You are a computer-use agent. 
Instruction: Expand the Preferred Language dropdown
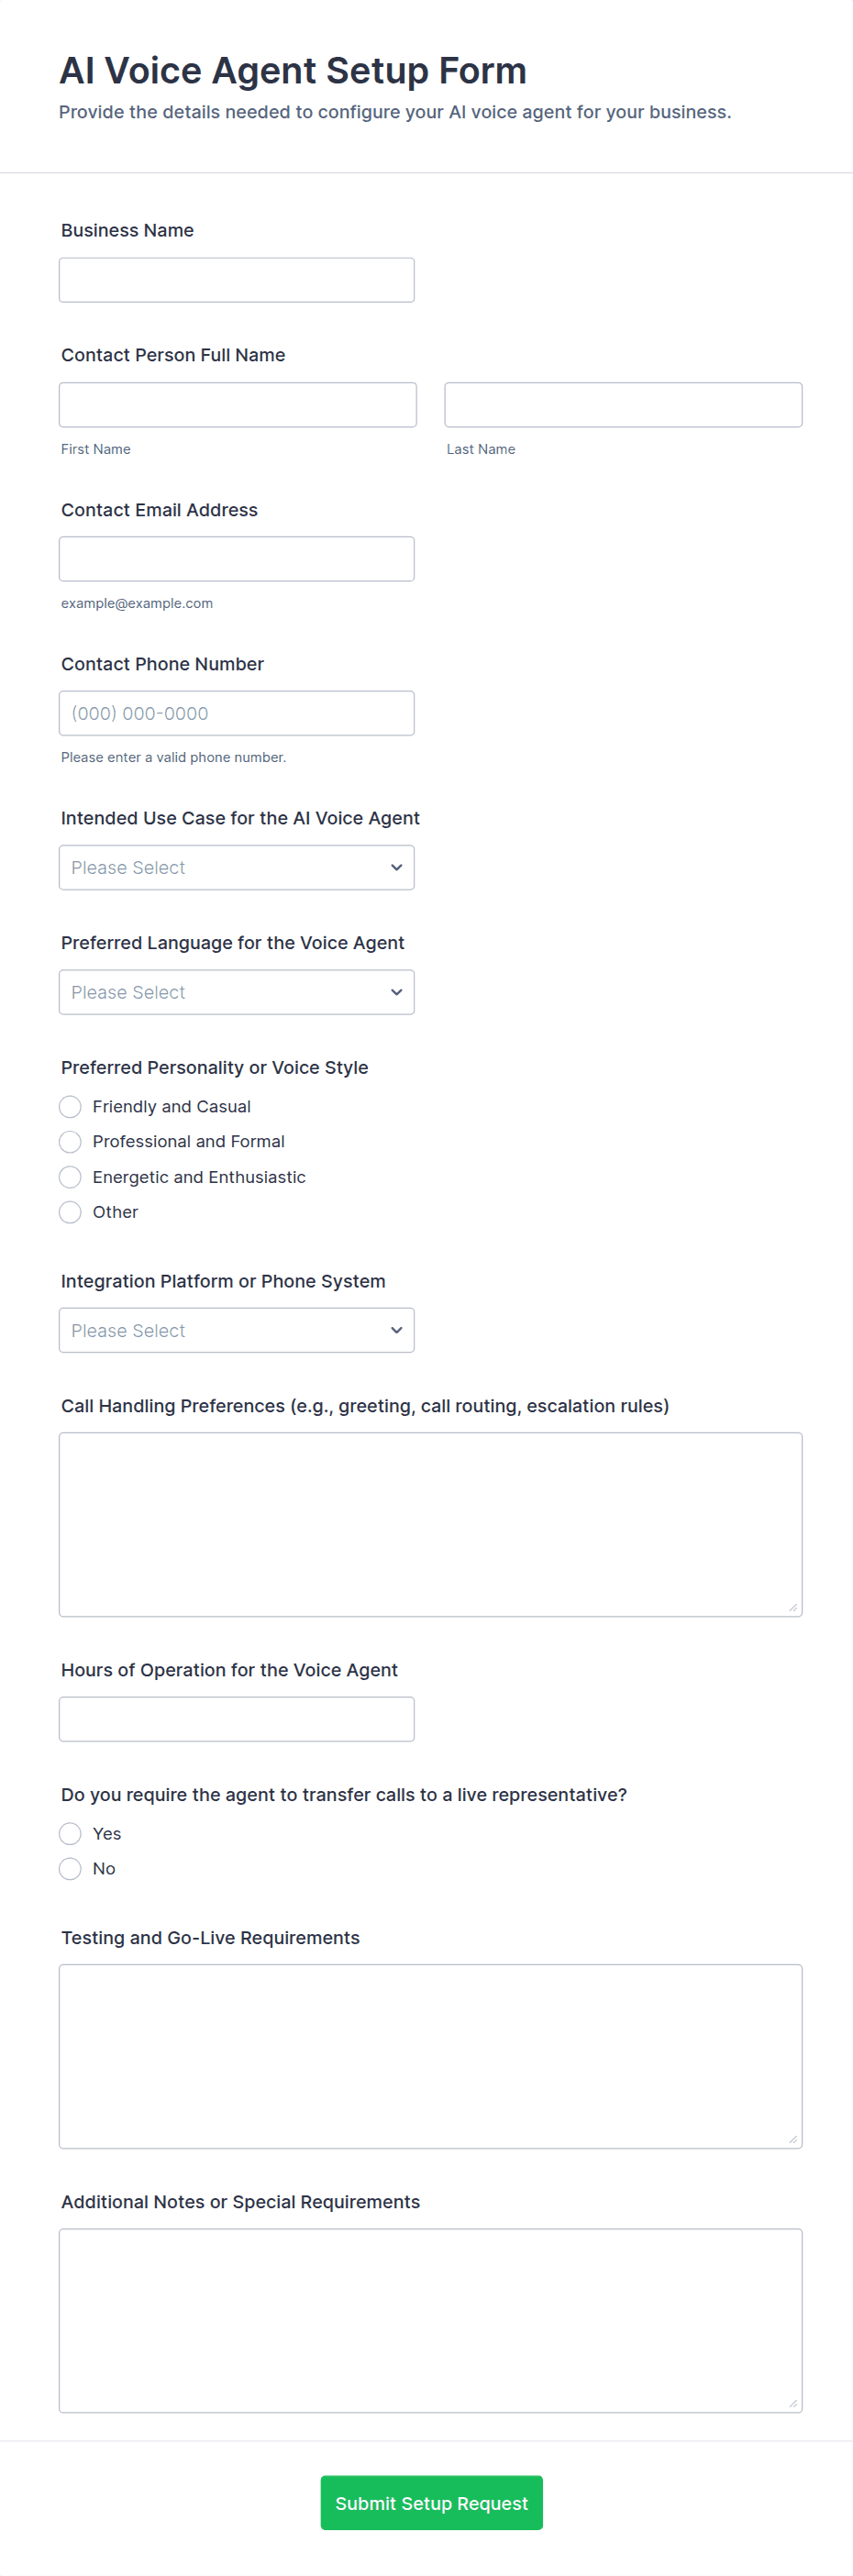pos(236,992)
